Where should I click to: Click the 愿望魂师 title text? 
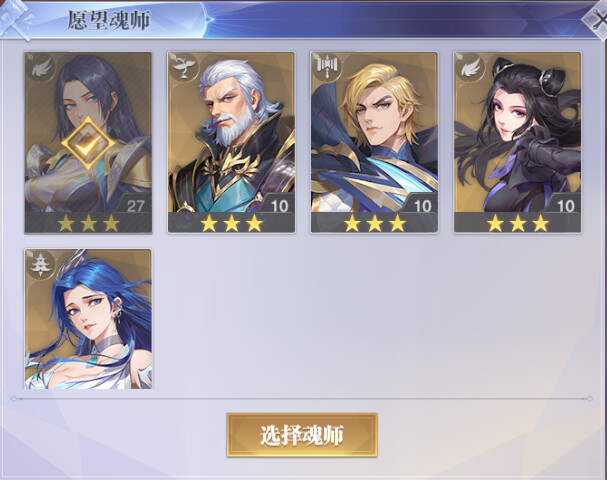[x=109, y=20]
